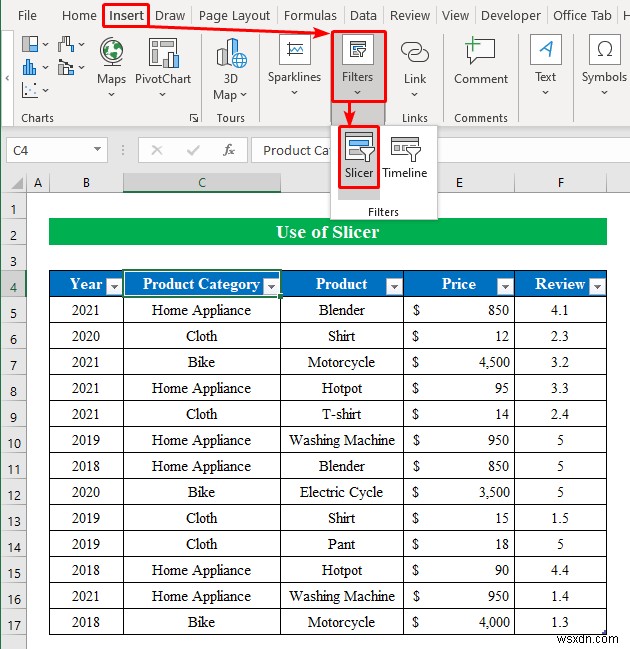Viewport: 630px width, 649px height.
Task: Open the Filters group button
Action: 358,66
